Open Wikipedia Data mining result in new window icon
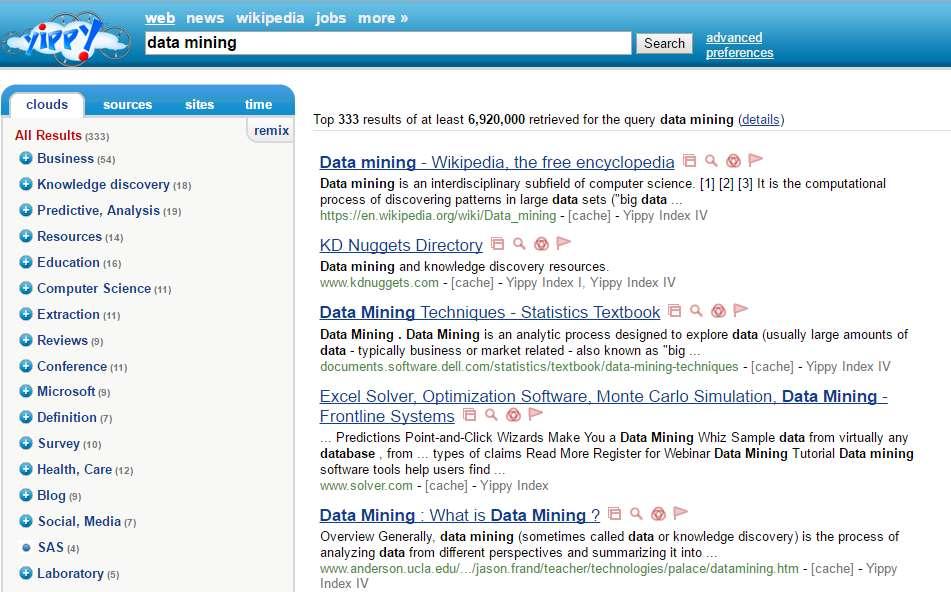Screen dimensions: 951x592 690,161
